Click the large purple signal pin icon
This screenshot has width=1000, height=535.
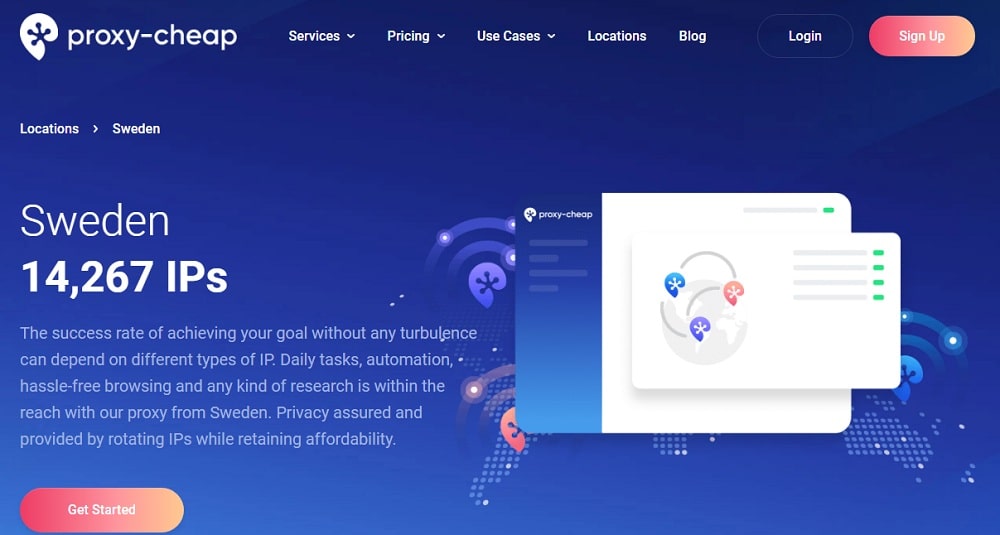click(x=487, y=284)
